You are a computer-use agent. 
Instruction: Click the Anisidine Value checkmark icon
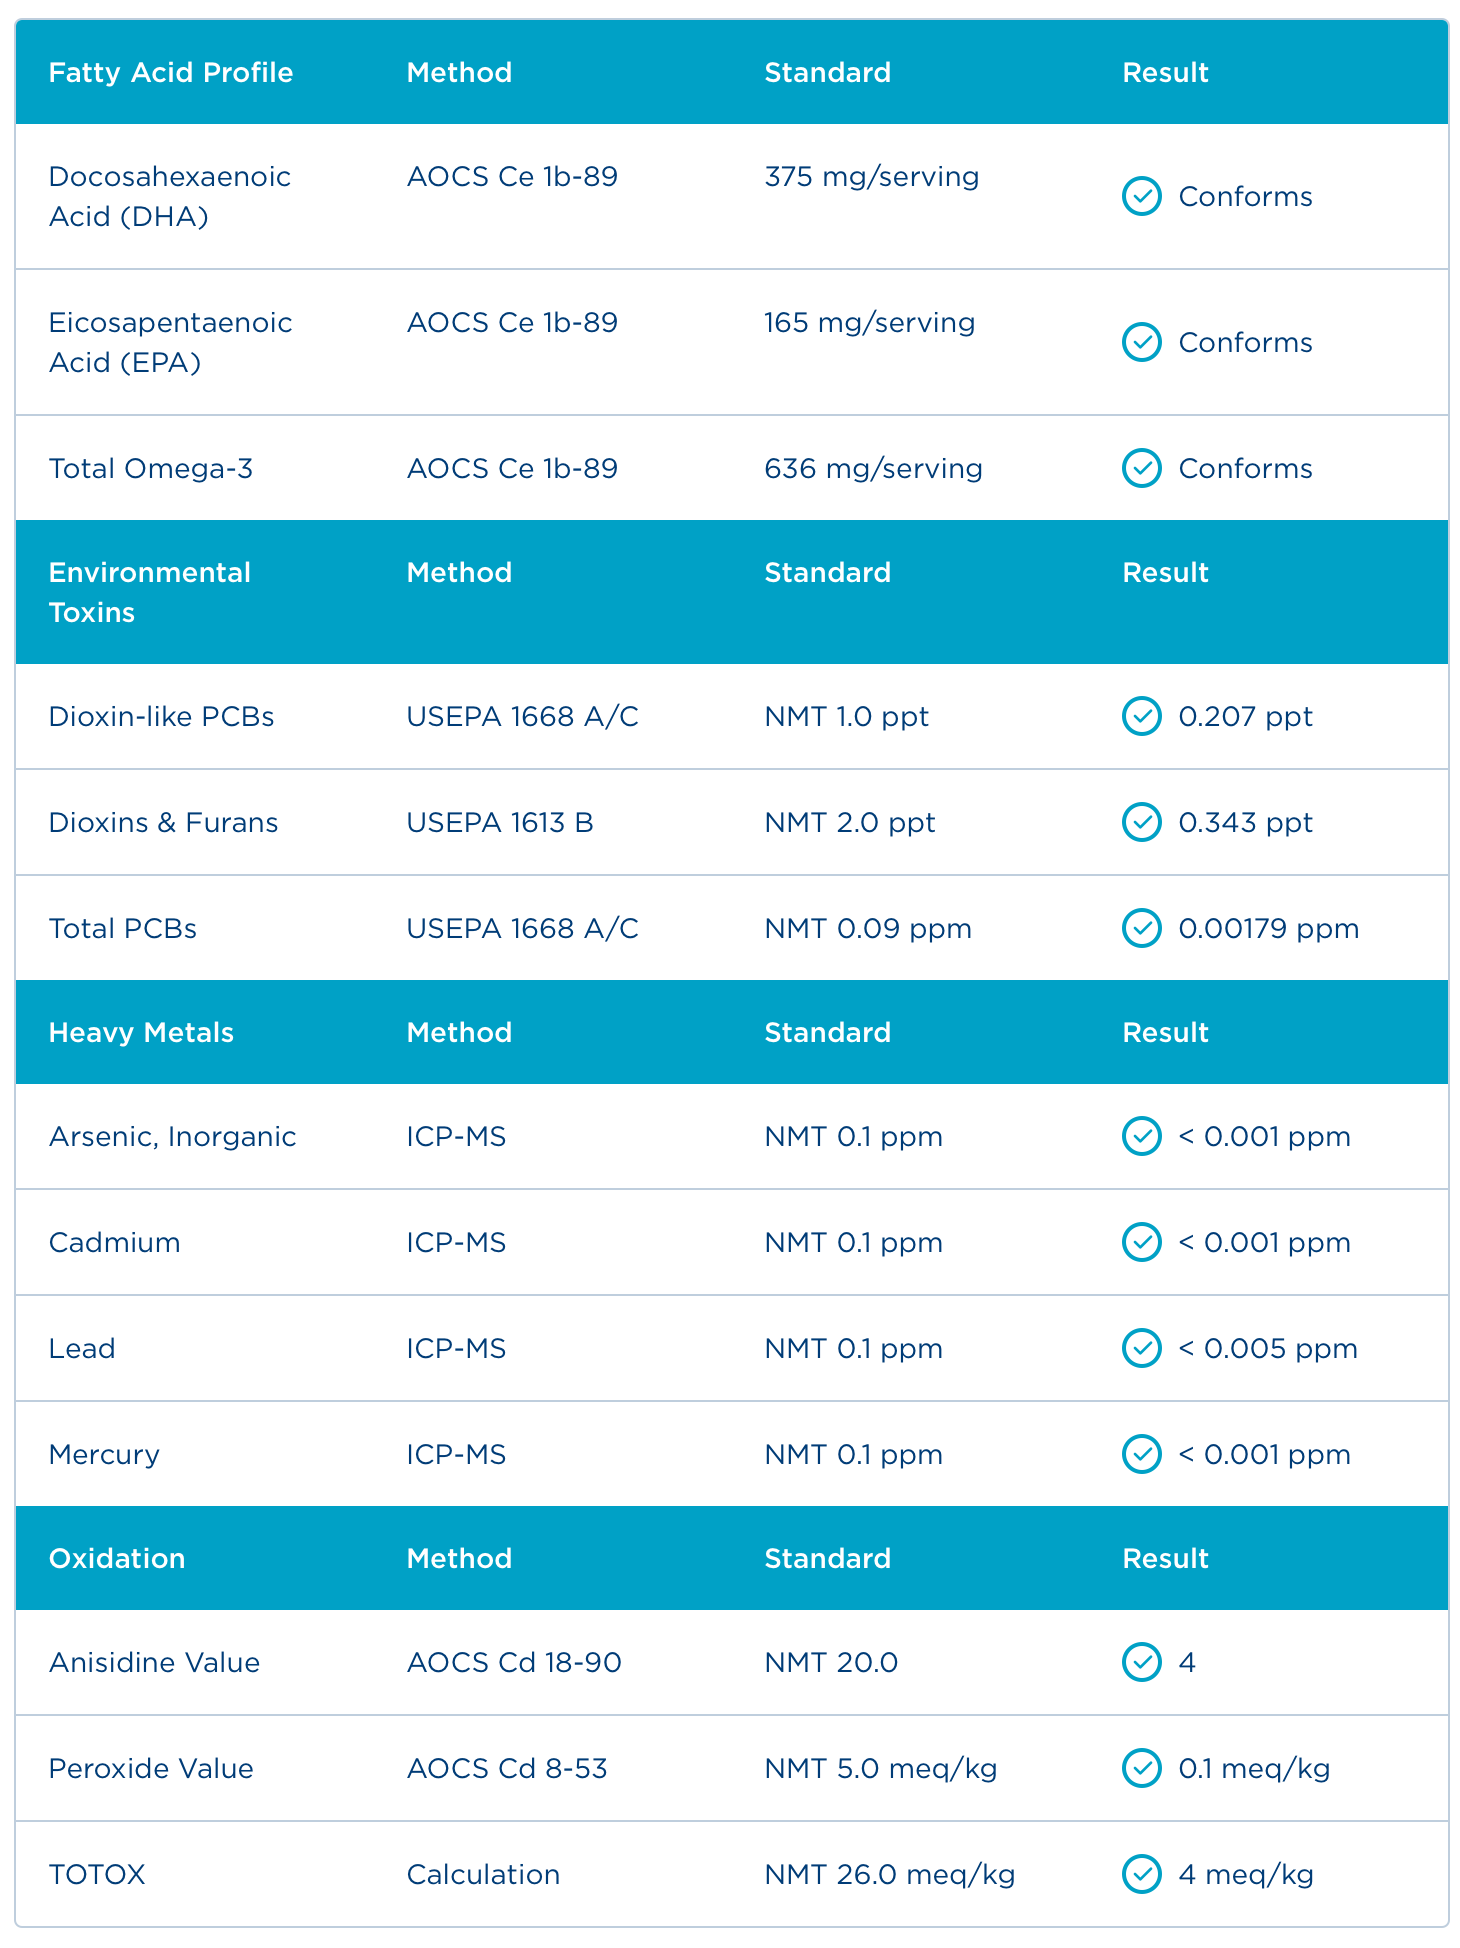(x=1141, y=1662)
